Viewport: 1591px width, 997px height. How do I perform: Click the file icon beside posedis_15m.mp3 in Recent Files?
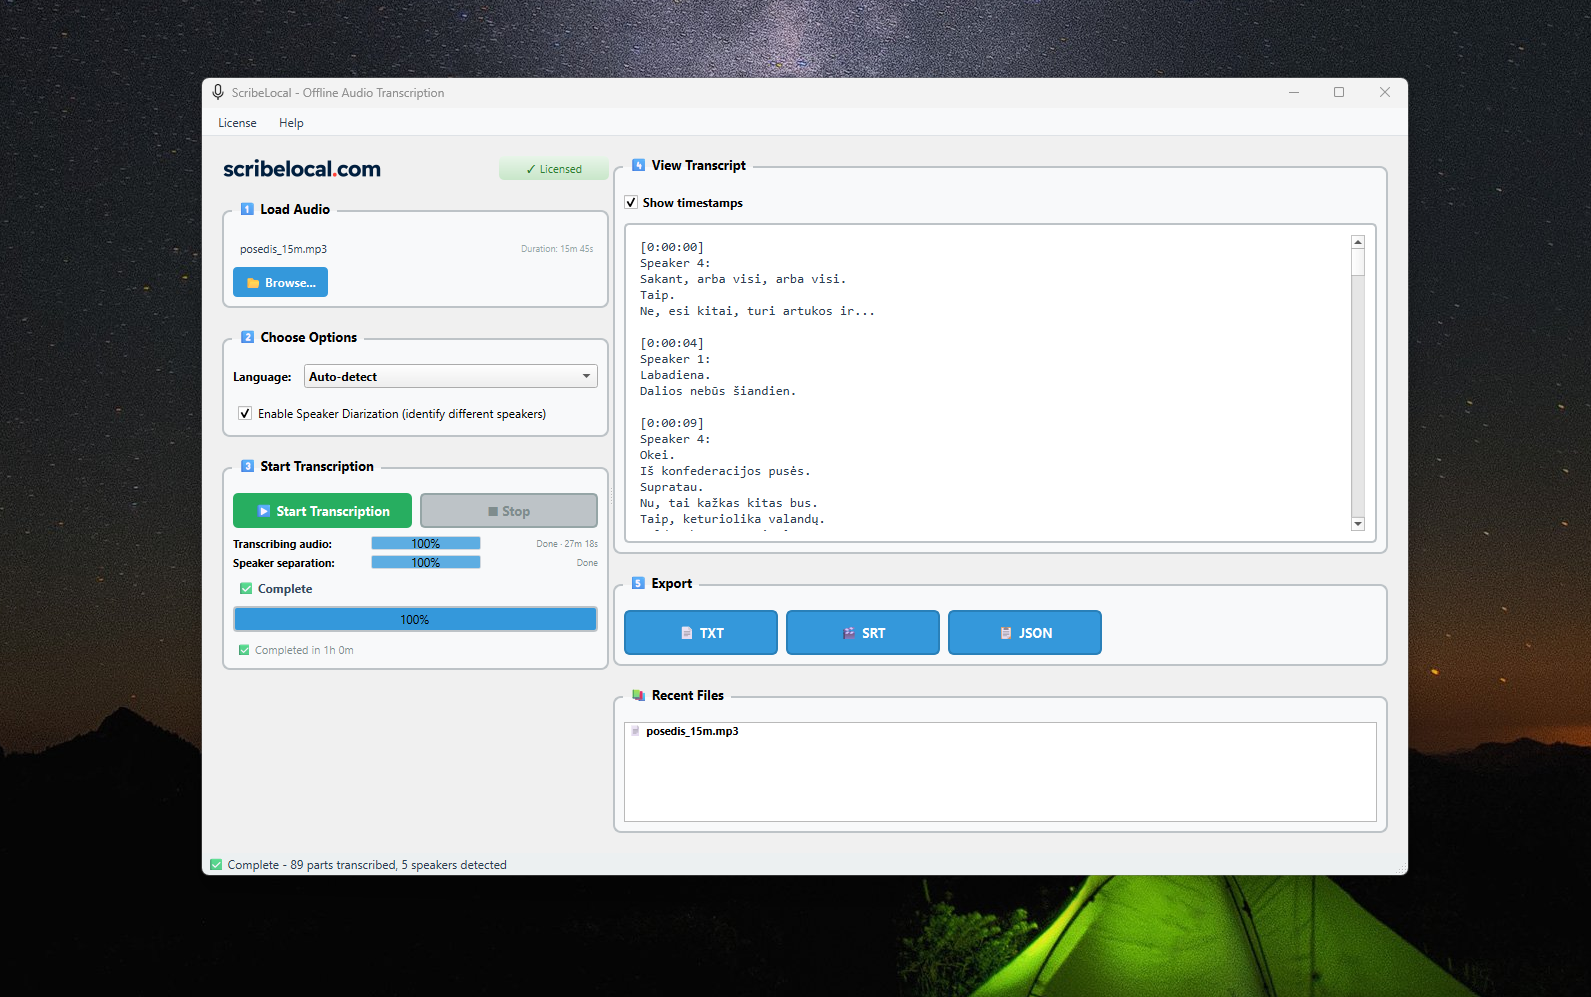coord(635,731)
